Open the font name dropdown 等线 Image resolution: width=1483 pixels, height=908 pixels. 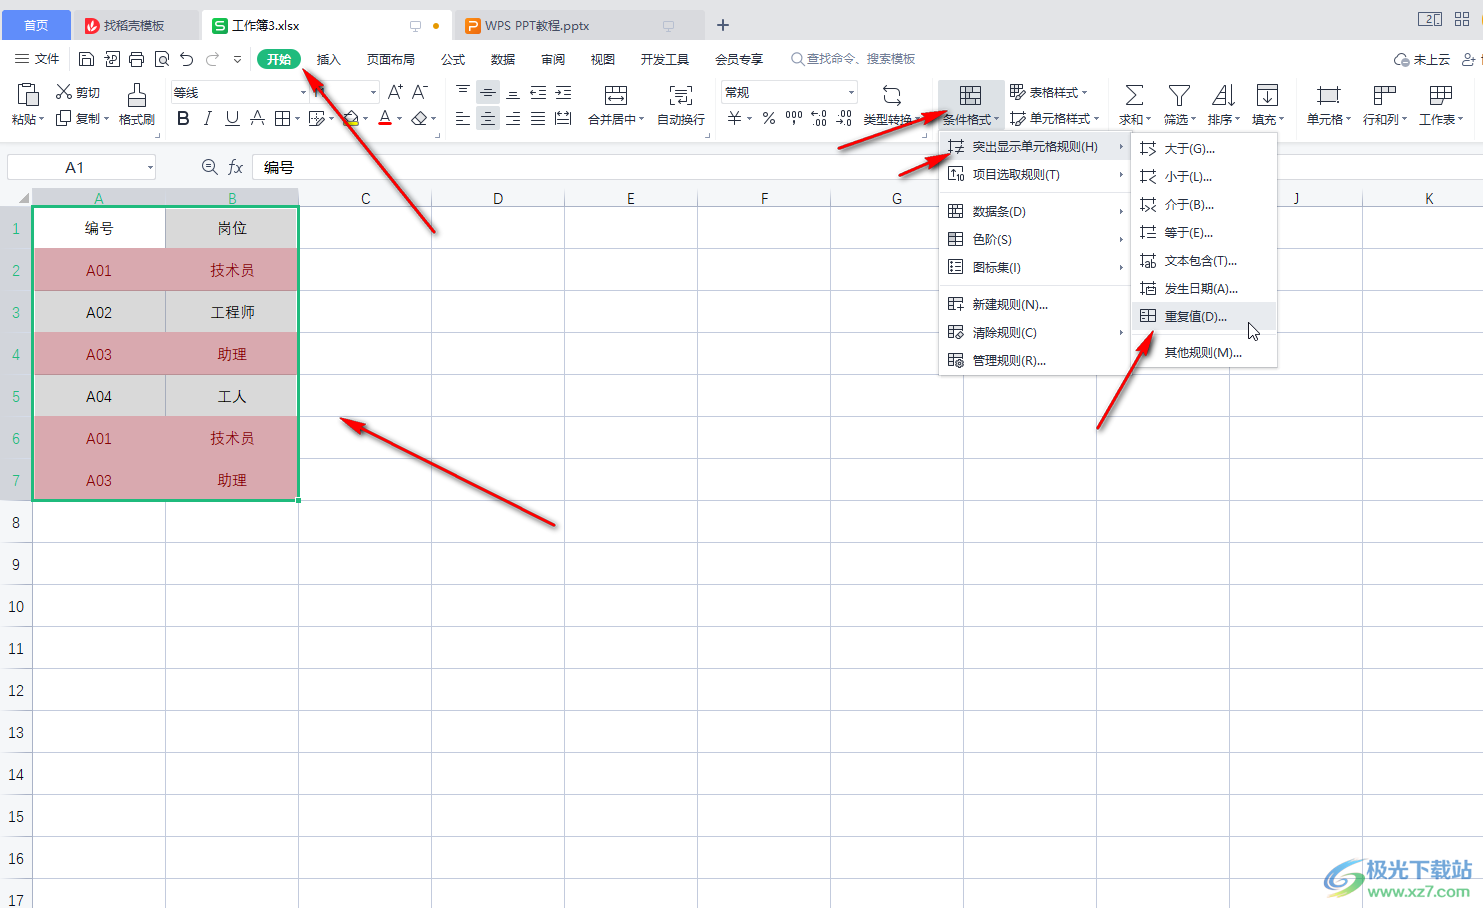click(304, 92)
